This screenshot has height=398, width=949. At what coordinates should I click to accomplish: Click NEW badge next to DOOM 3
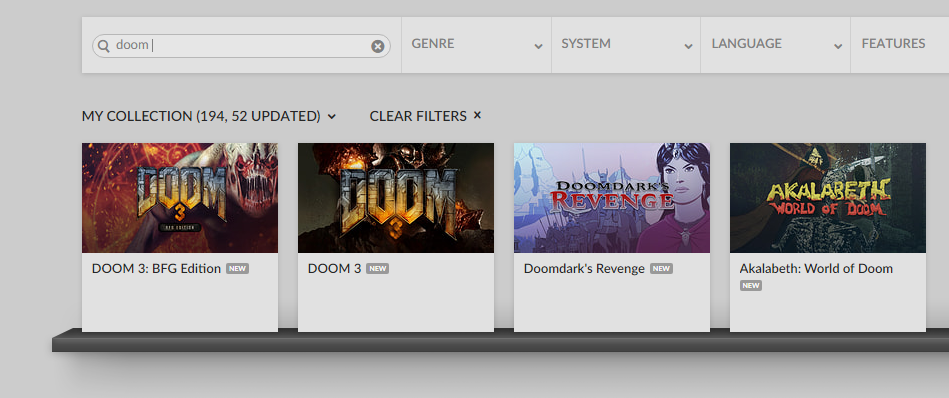pos(378,269)
